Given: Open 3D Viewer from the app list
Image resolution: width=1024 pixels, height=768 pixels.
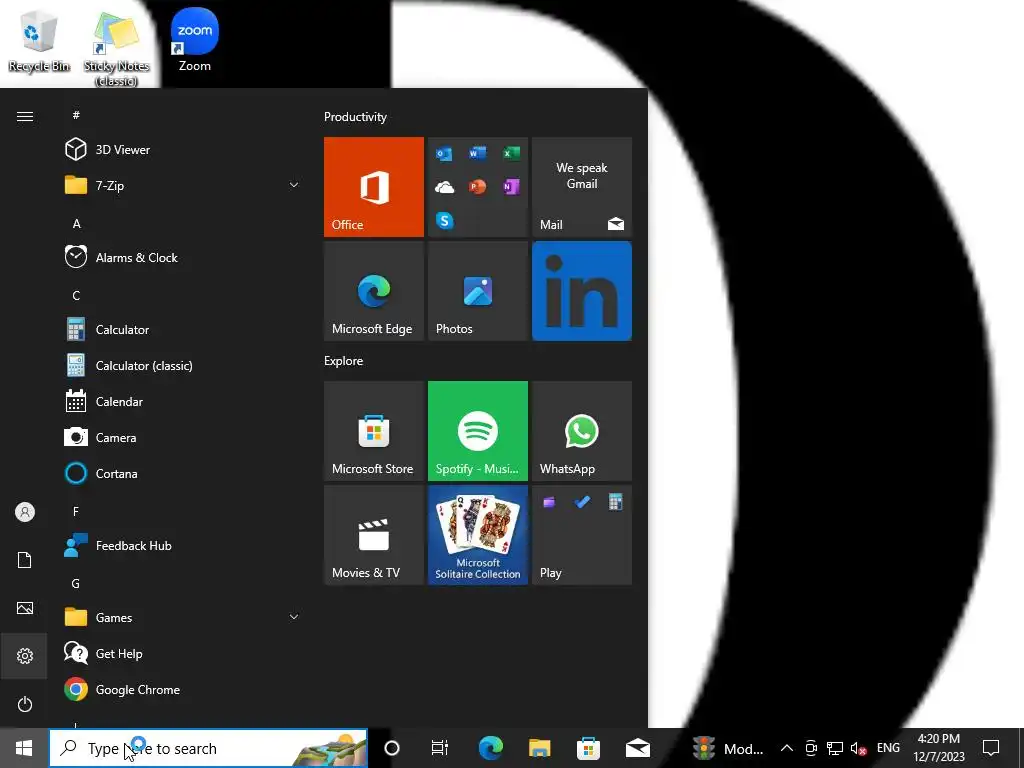Looking at the screenshot, I should (x=182, y=150).
